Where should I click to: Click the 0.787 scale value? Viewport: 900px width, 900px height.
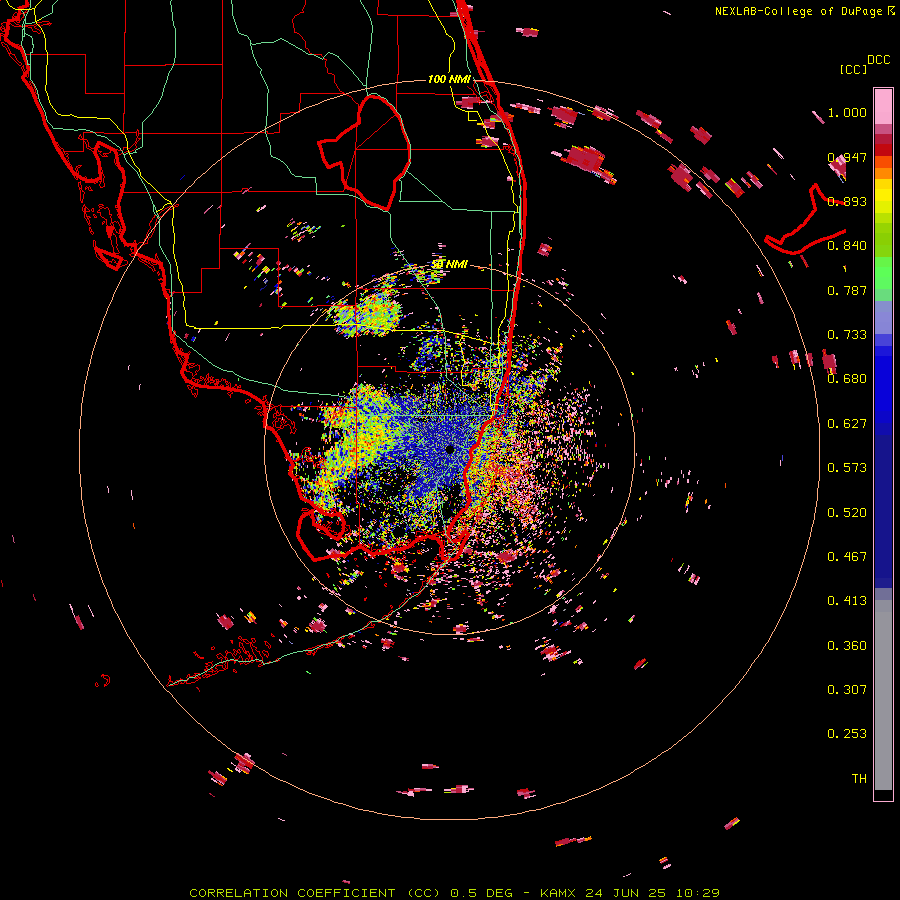(847, 290)
